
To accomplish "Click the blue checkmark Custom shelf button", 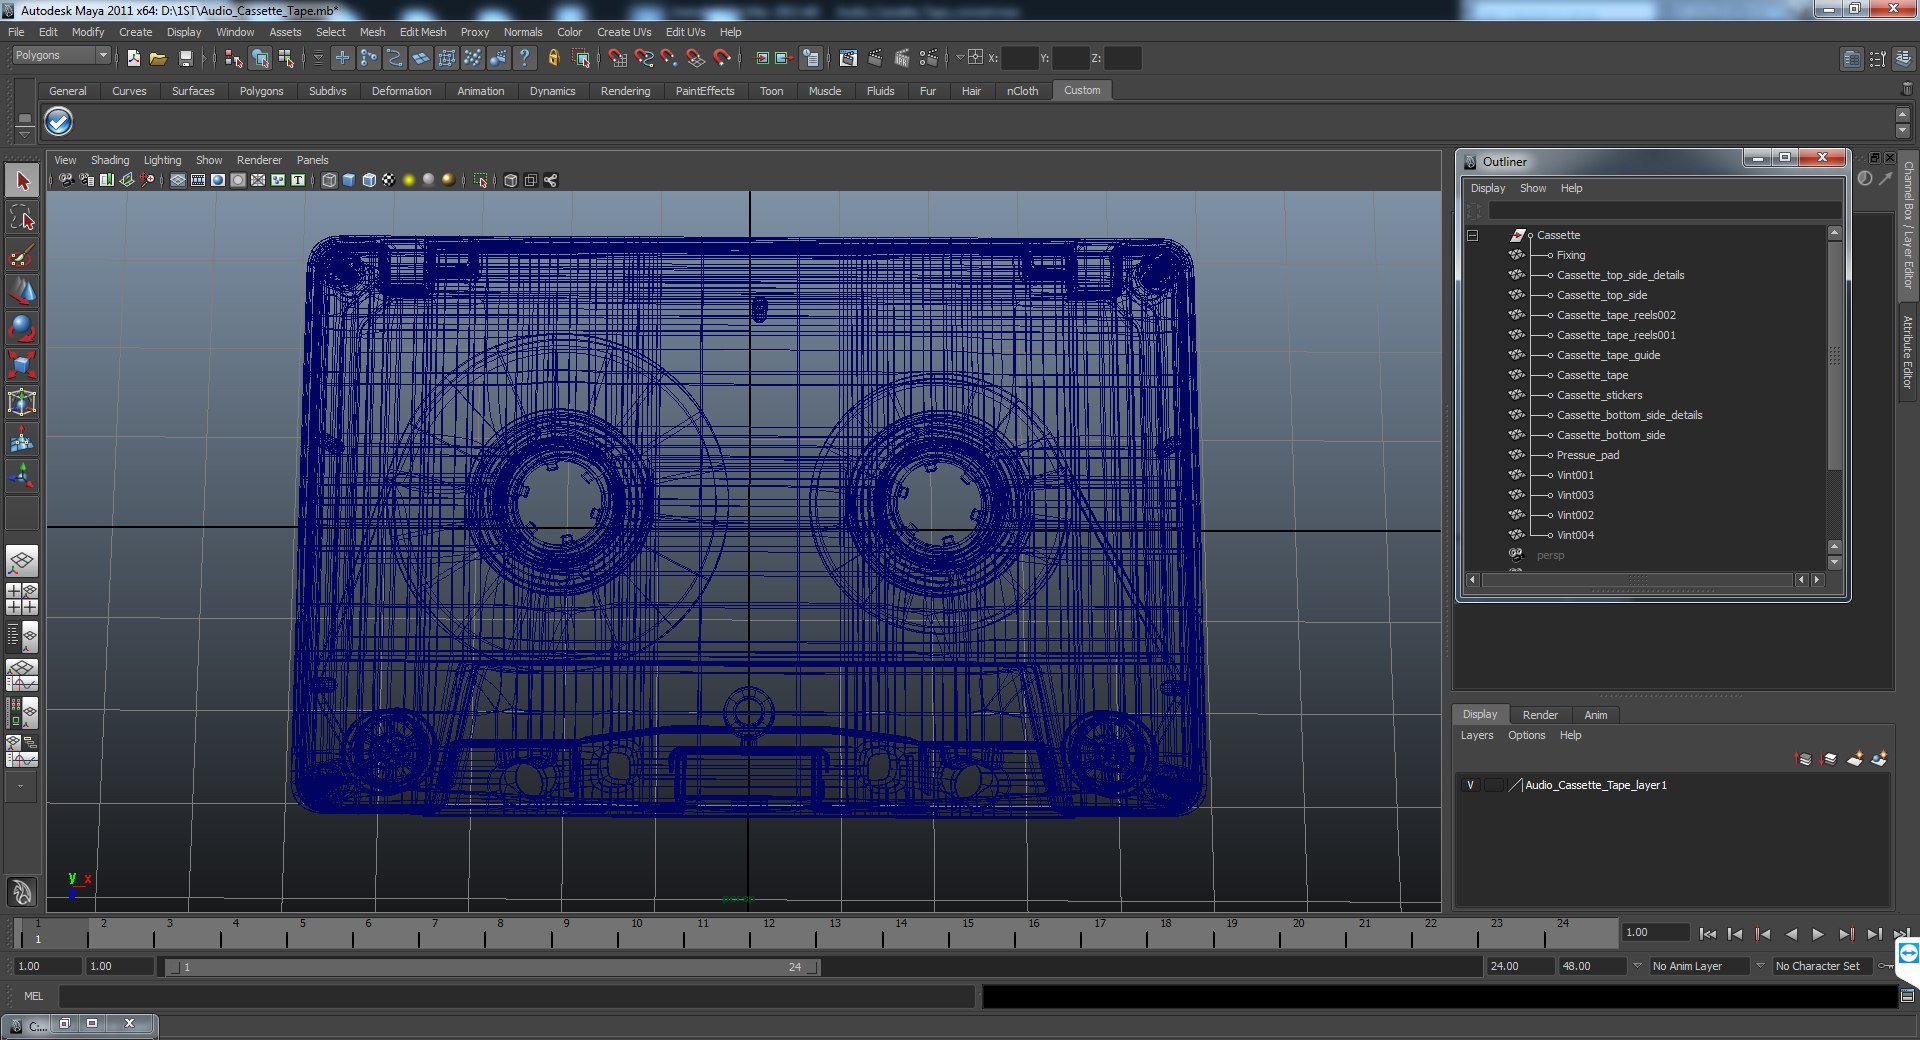I will coord(59,122).
